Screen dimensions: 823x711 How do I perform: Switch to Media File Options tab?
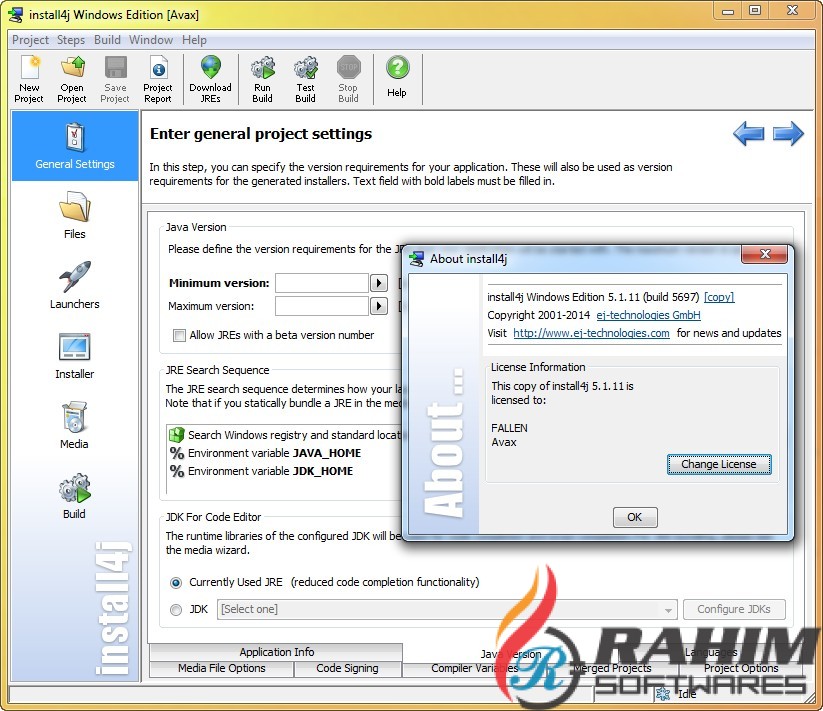221,668
